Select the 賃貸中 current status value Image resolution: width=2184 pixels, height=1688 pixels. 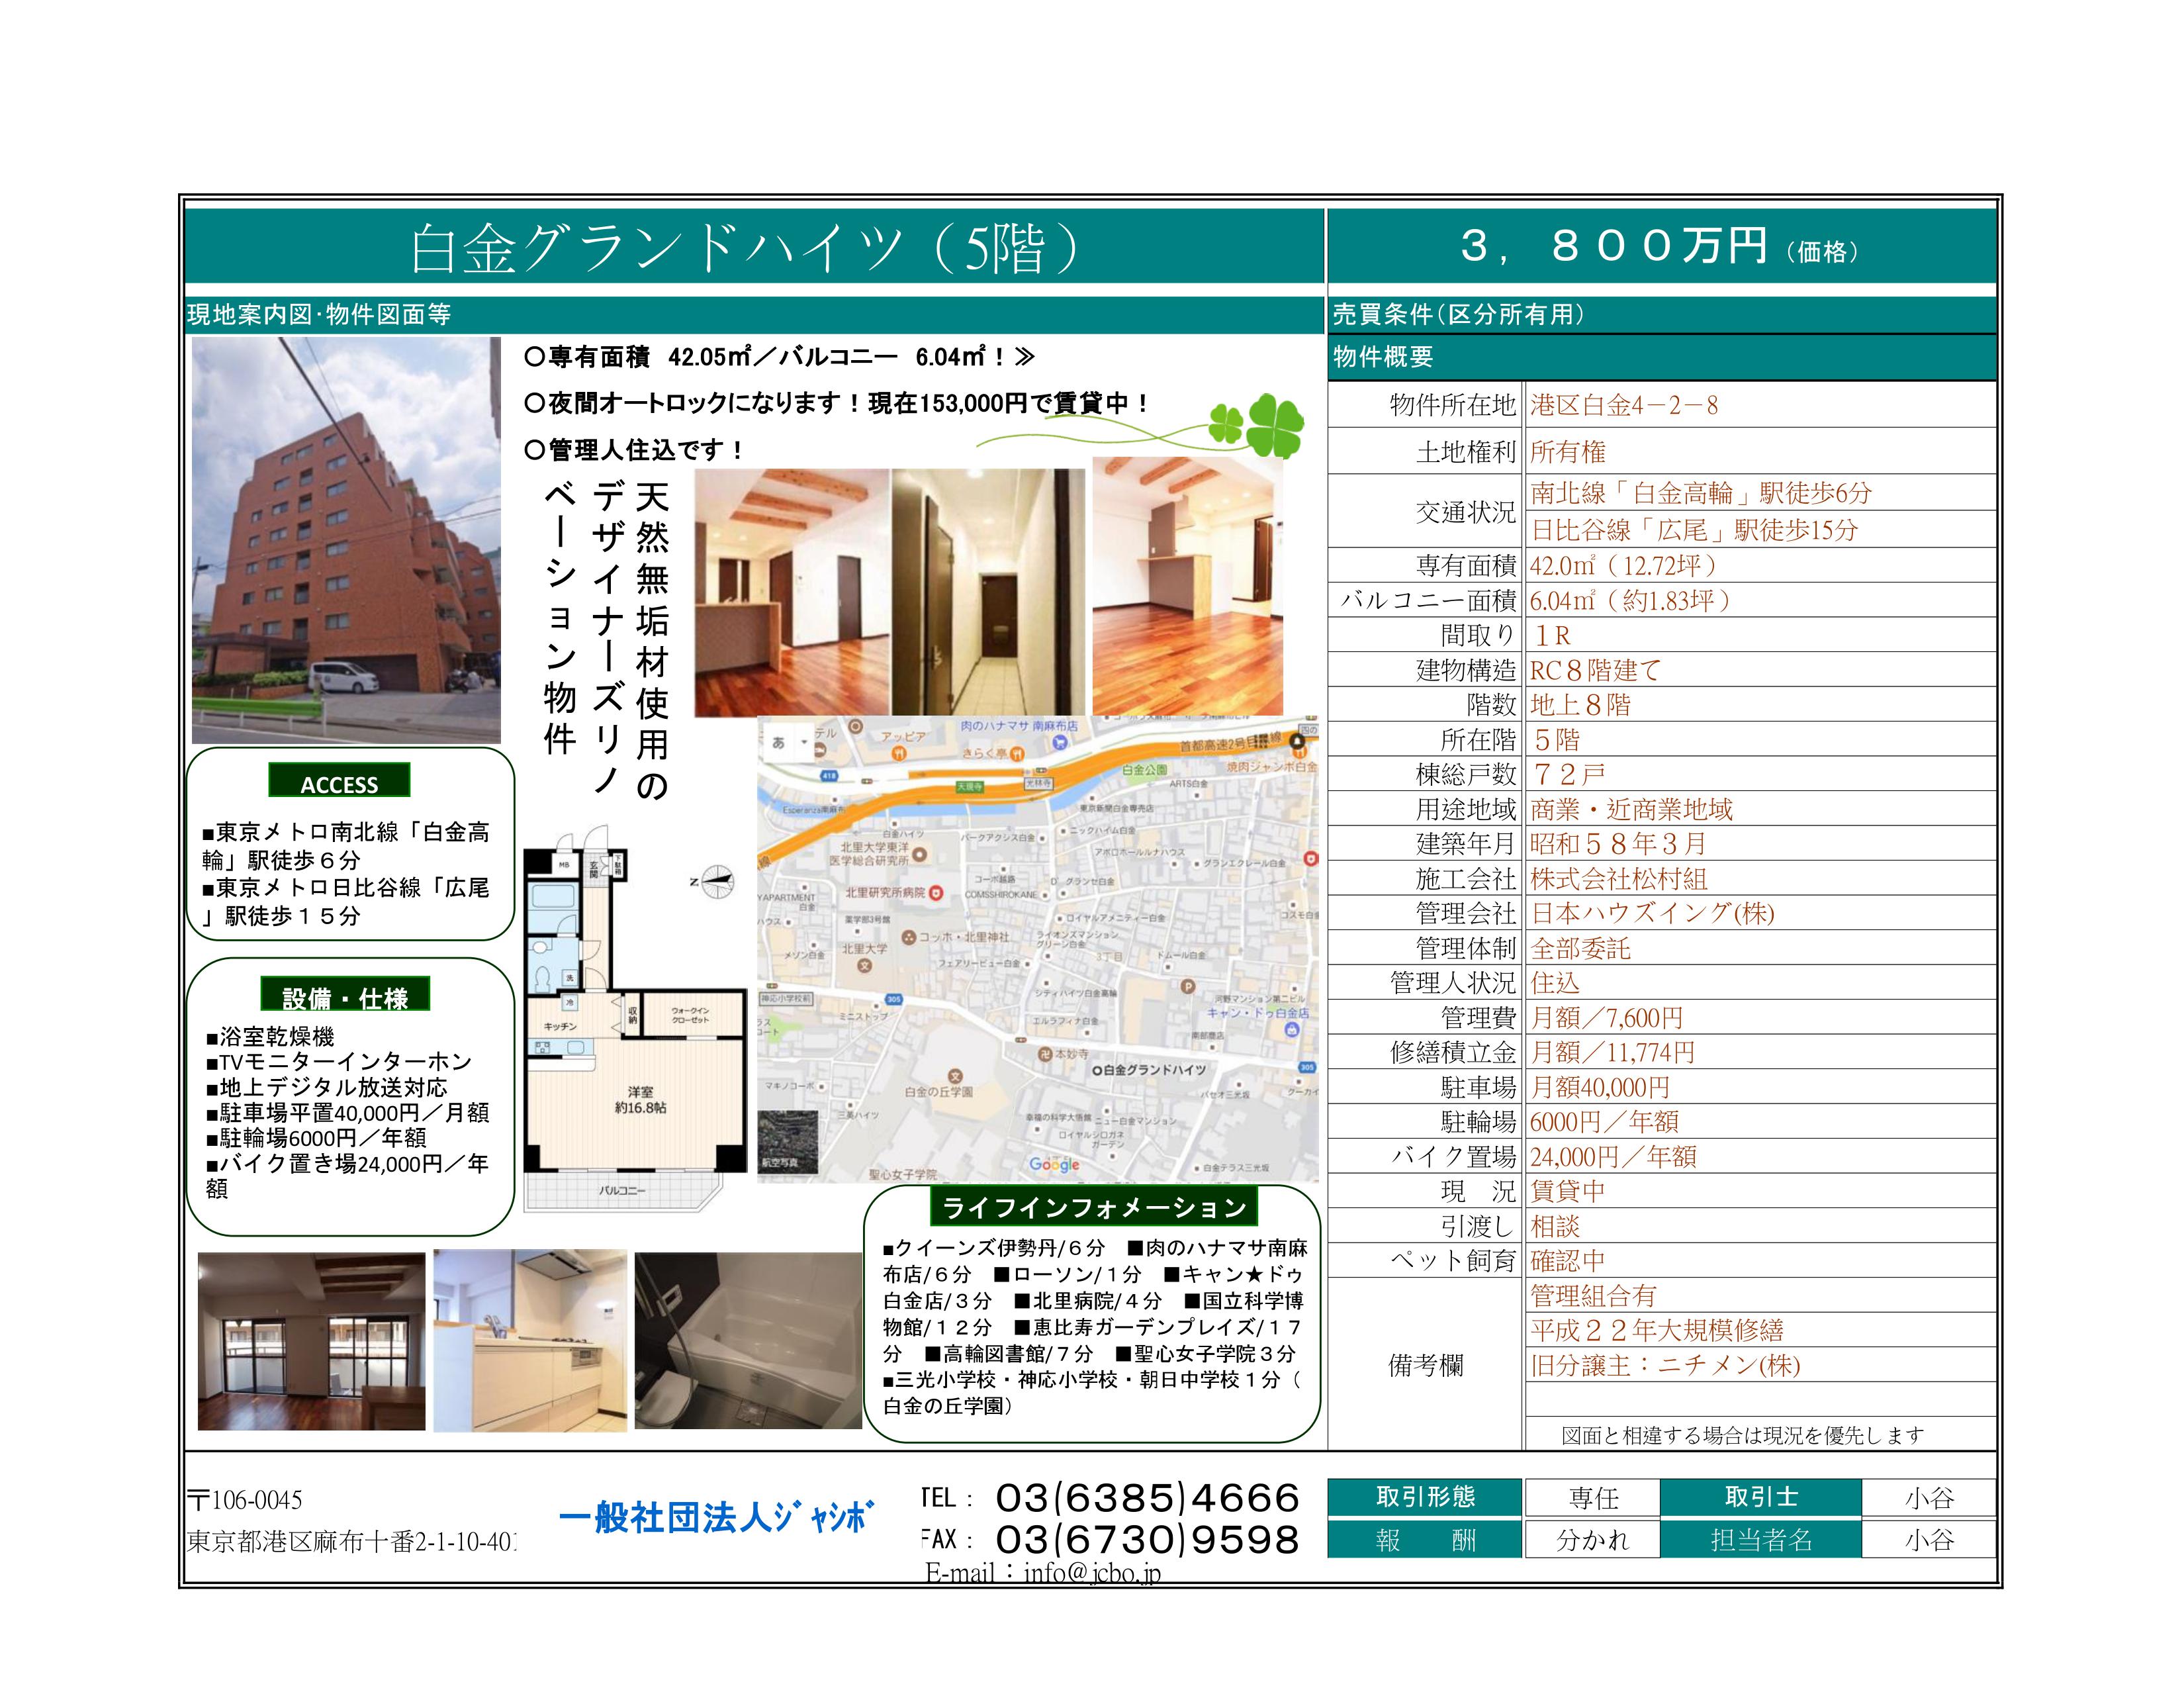point(1568,1192)
